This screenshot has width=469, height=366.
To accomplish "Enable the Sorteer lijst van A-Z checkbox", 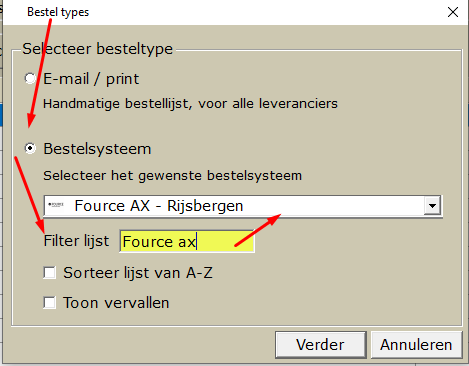I will (x=50, y=273).
